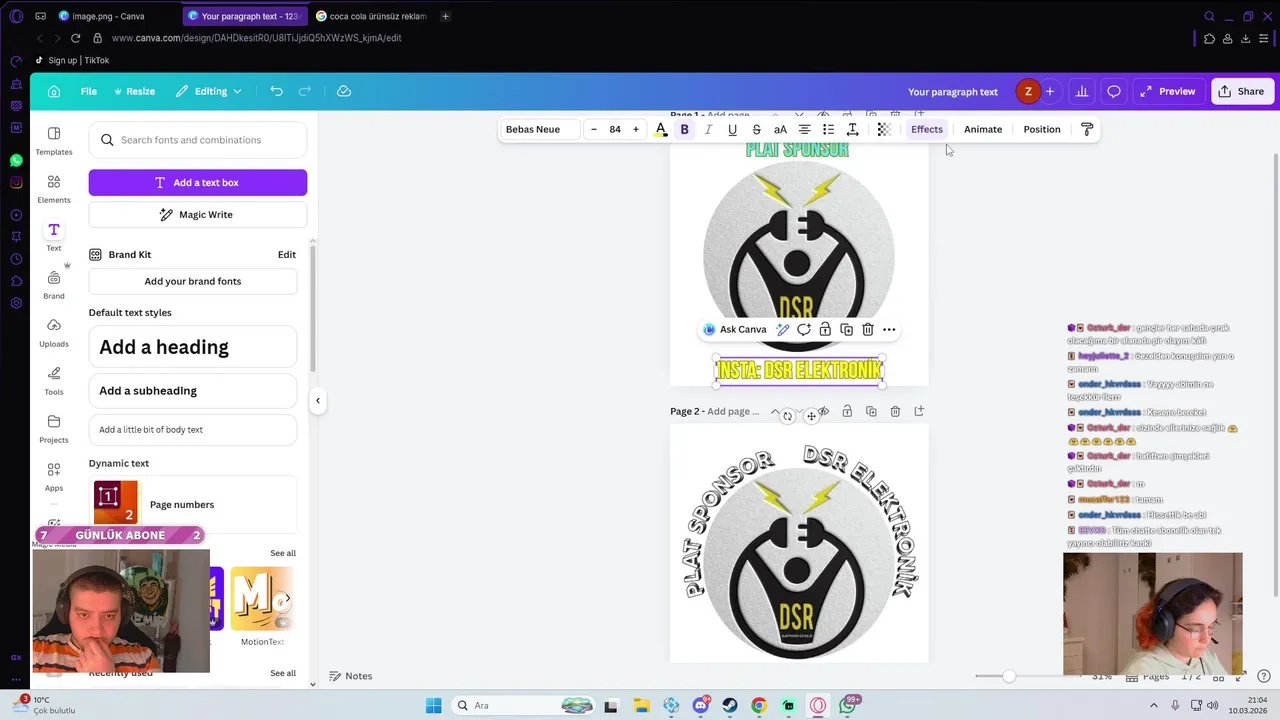Lock Page 2
This screenshot has height=720, width=1280.
coord(847,411)
